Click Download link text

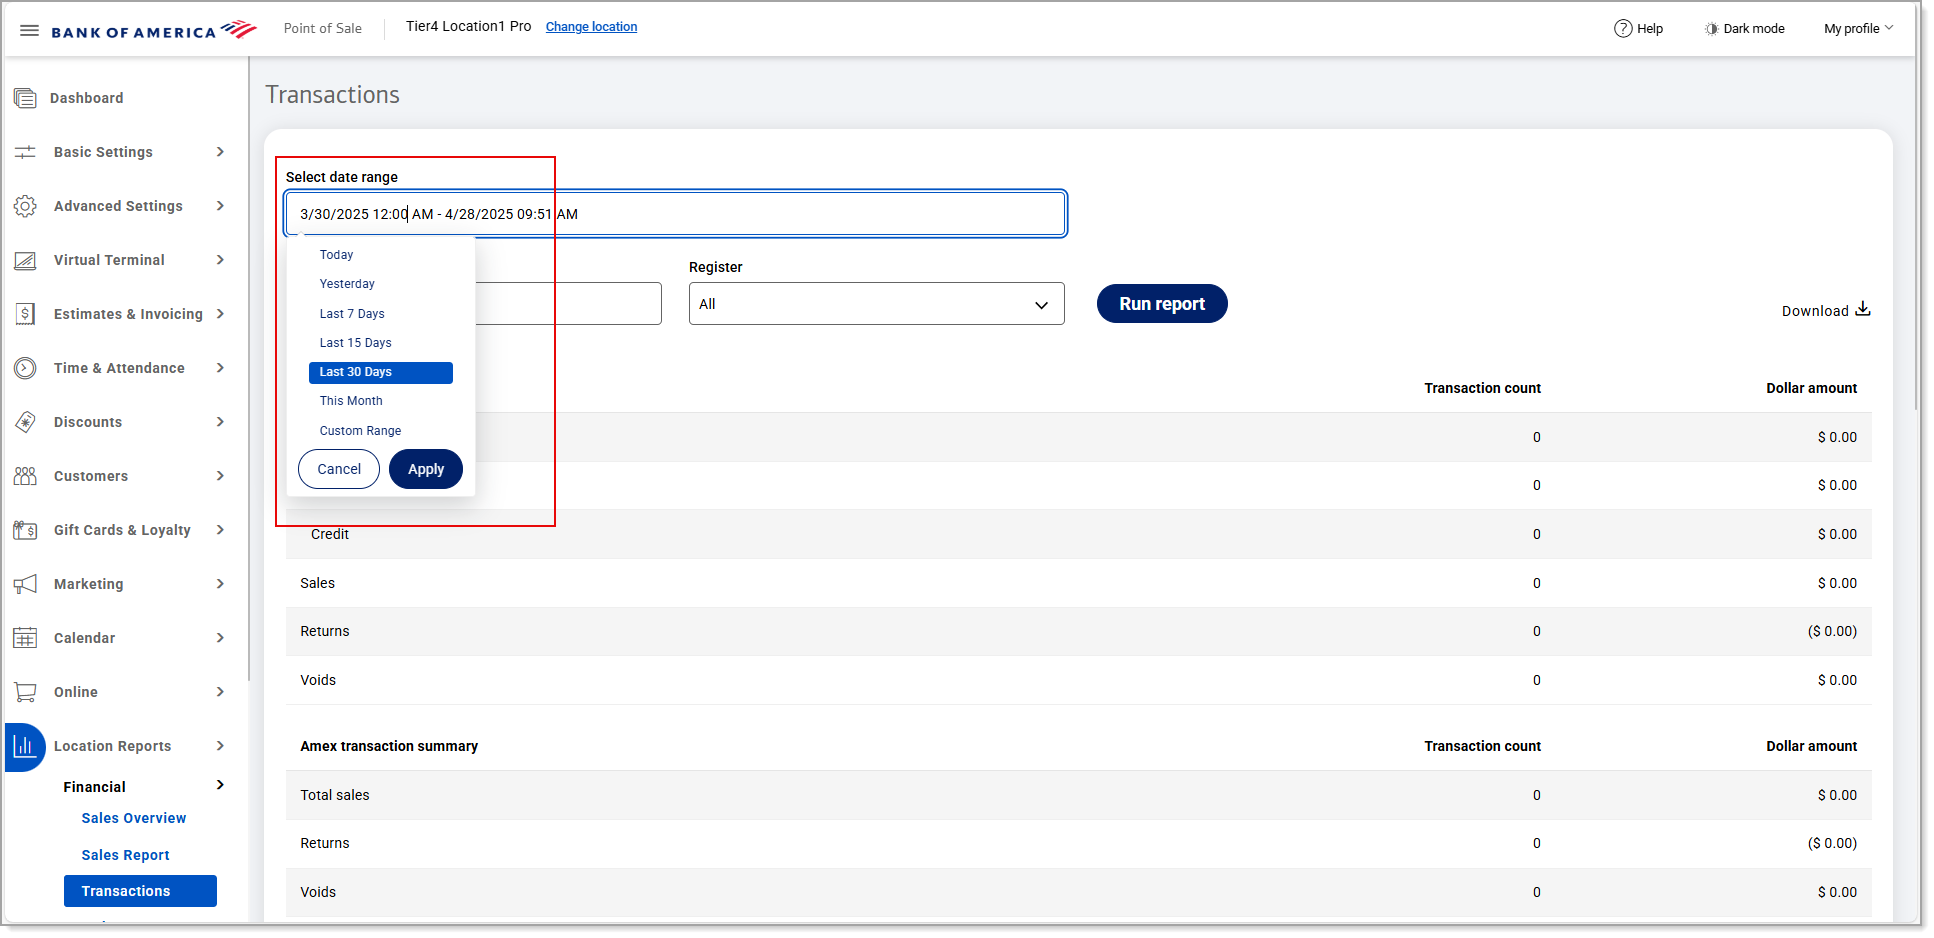(1815, 311)
